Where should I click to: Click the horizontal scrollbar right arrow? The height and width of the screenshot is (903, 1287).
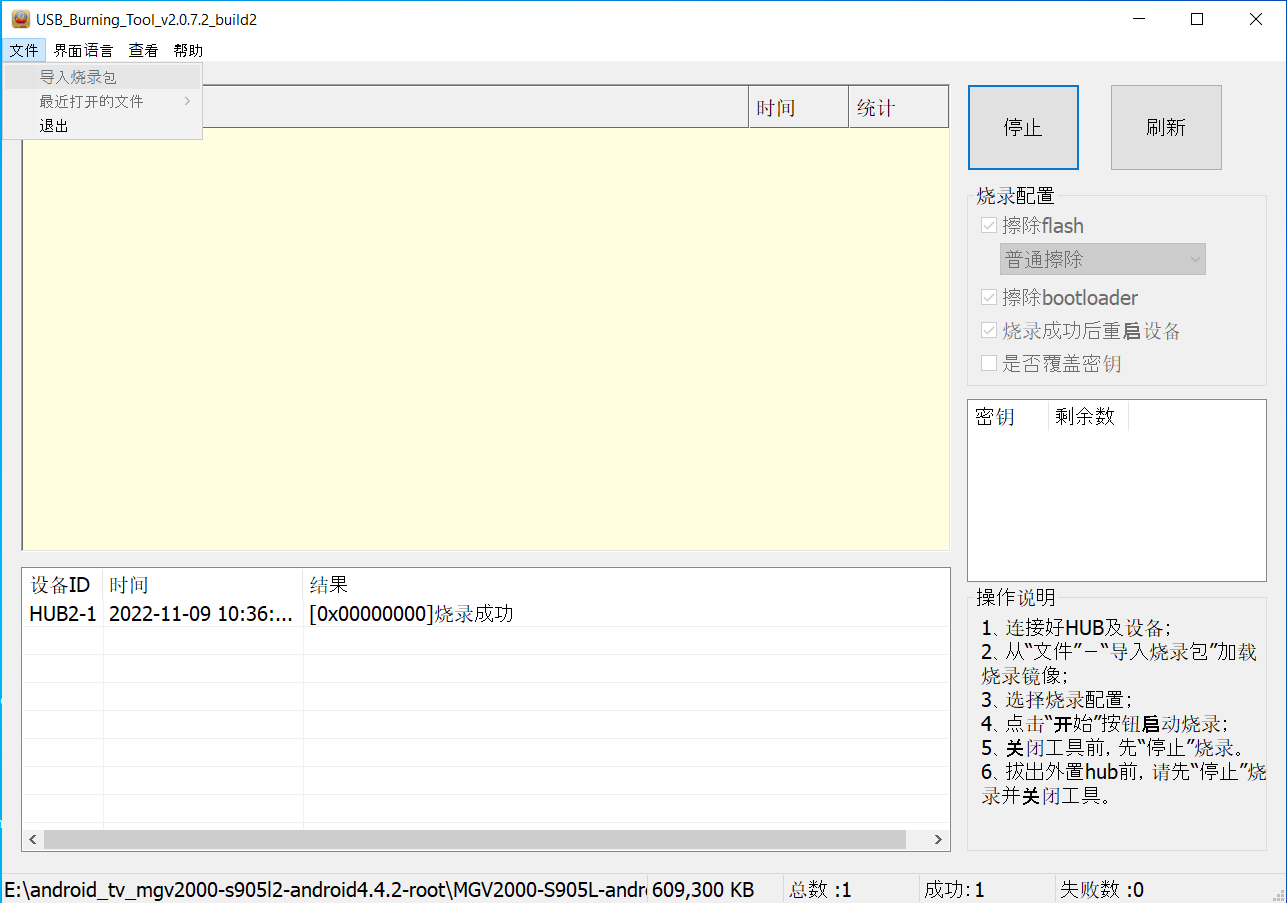coord(938,839)
